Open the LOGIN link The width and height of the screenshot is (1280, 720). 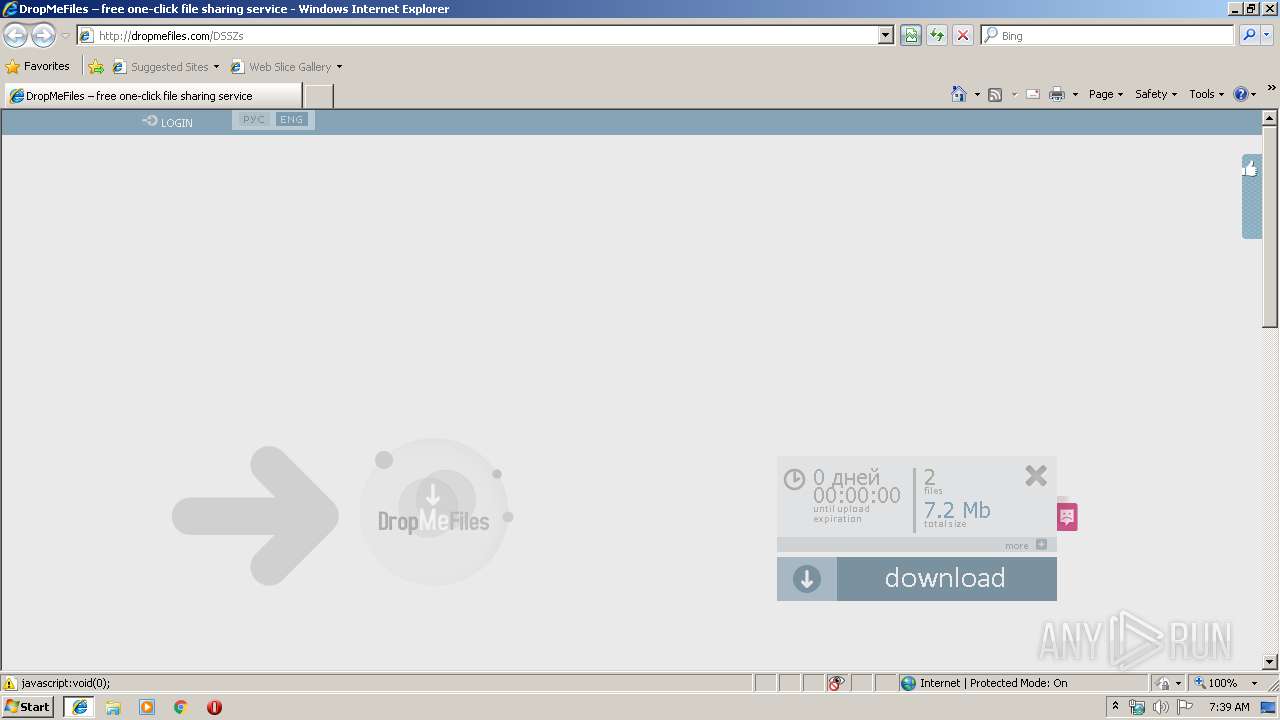point(167,122)
